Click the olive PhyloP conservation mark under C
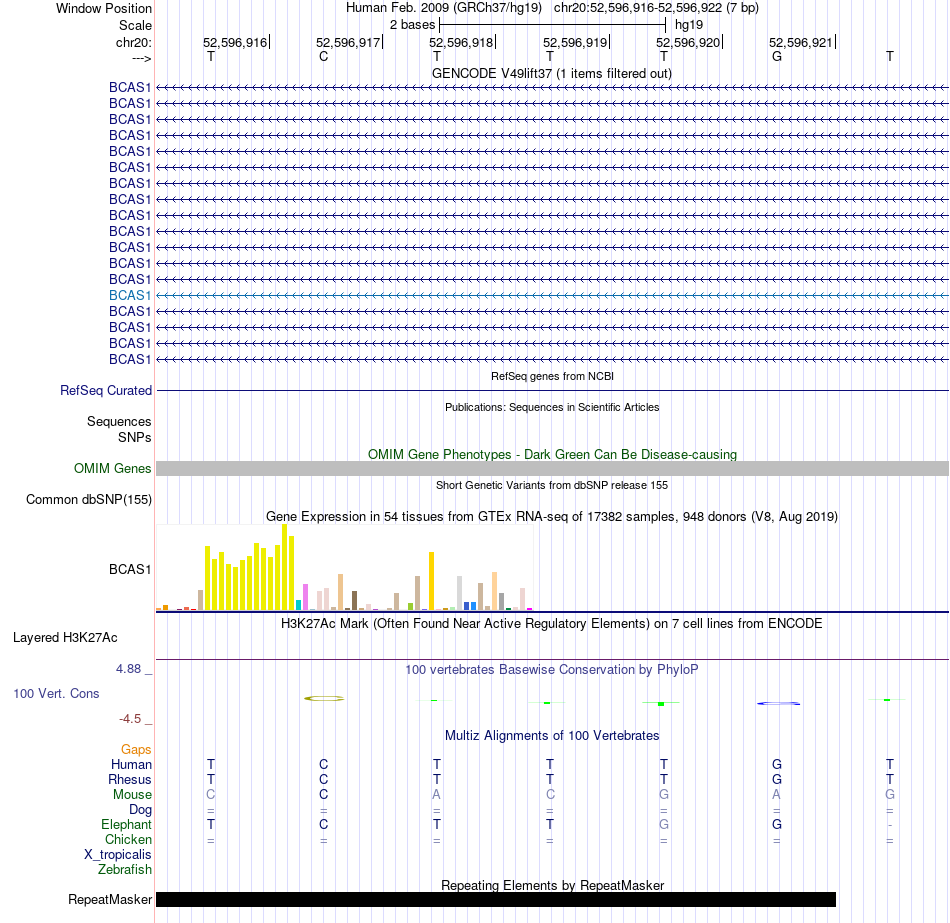Viewport: 950px width, 923px height. 324,699
